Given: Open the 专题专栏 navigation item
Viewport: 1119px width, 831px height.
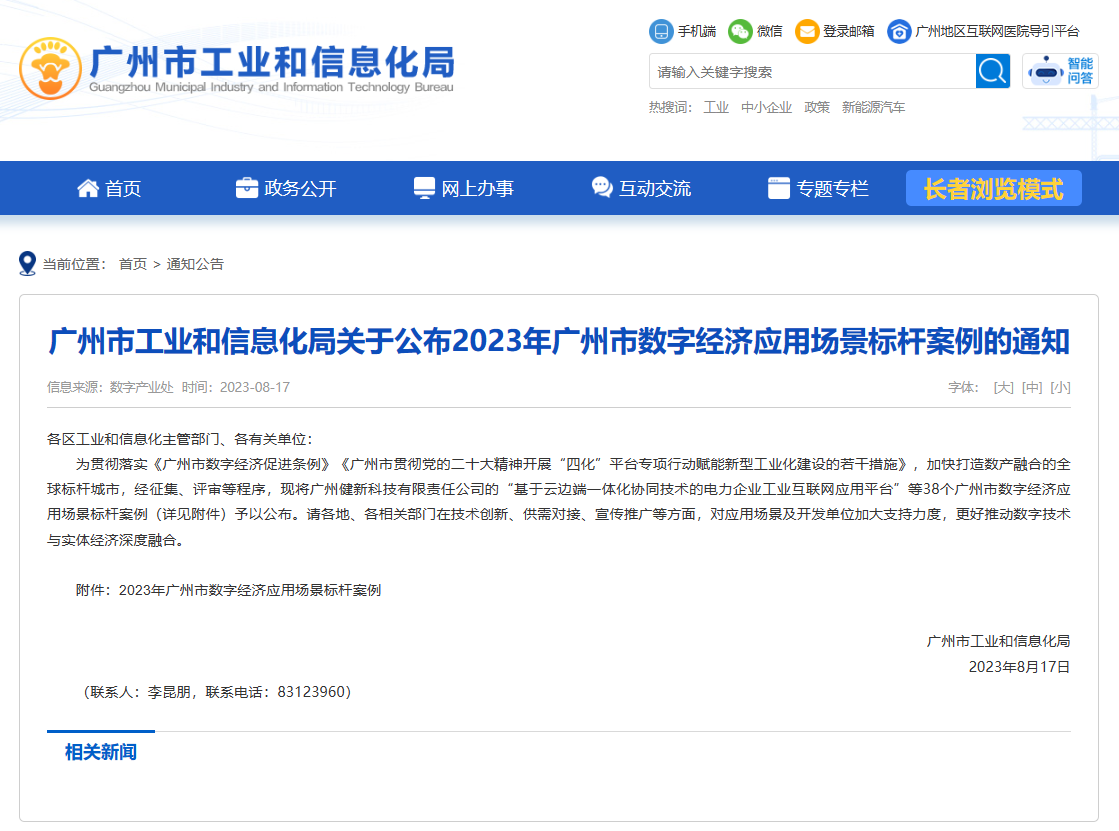Looking at the screenshot, I should (x=818, y=188).
